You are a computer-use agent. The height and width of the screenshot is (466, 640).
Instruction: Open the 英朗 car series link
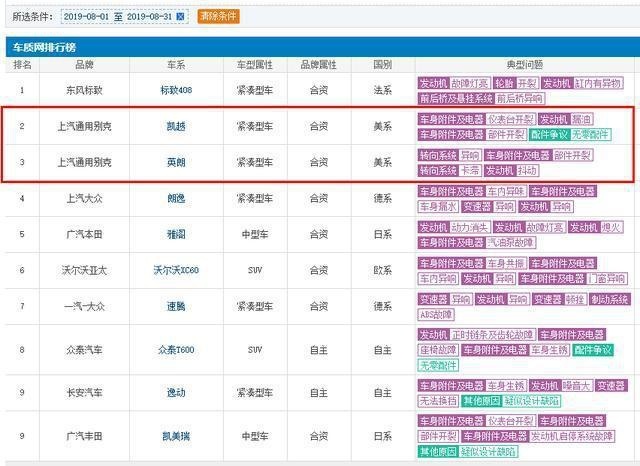point(176,162)
